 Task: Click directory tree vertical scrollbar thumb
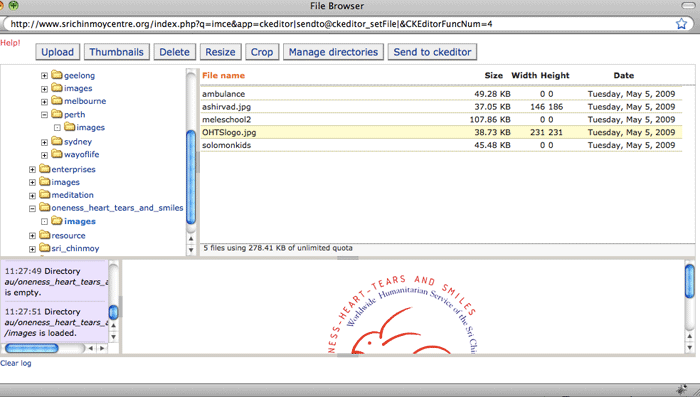(191, 177)
